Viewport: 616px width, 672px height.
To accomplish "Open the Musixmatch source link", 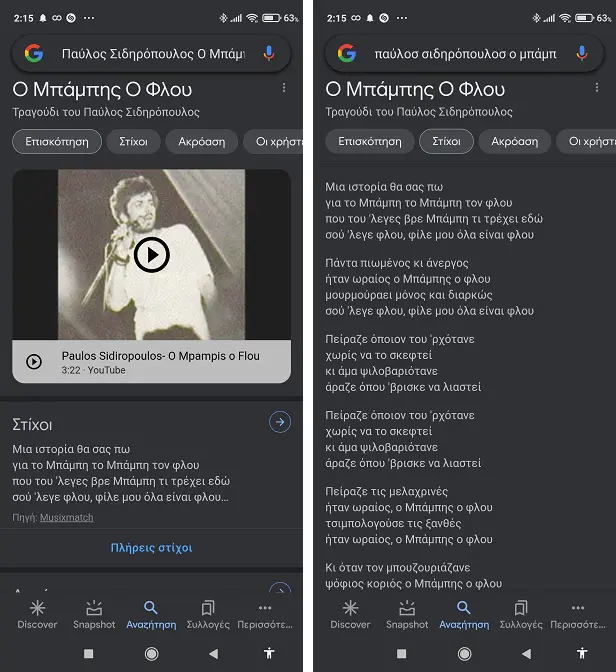I will point(66,518).
